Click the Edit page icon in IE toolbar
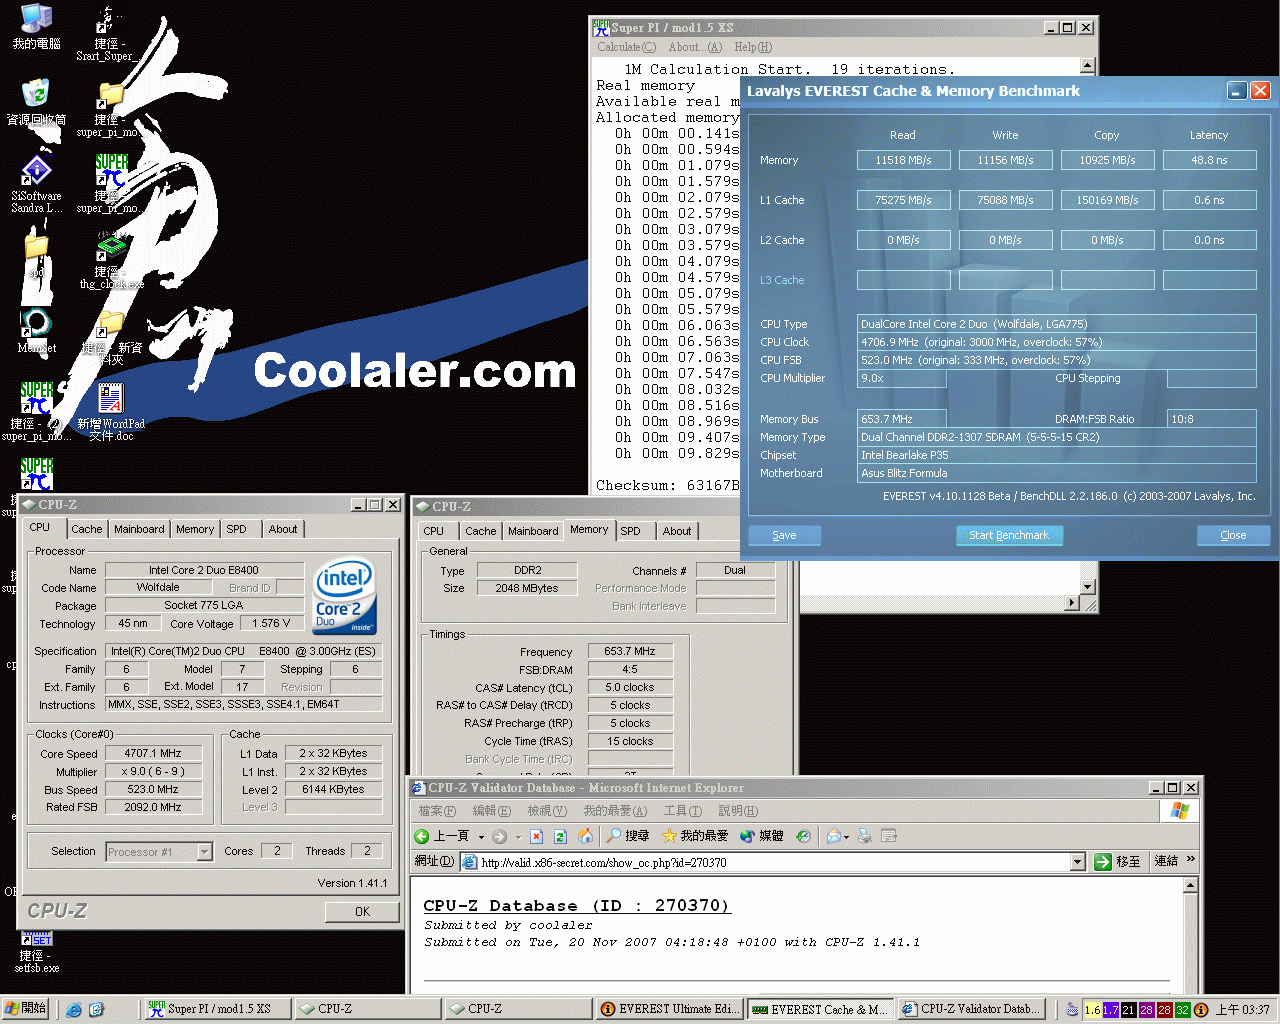The height and width of the screenshot is (1024, 1280). (889, 836)
